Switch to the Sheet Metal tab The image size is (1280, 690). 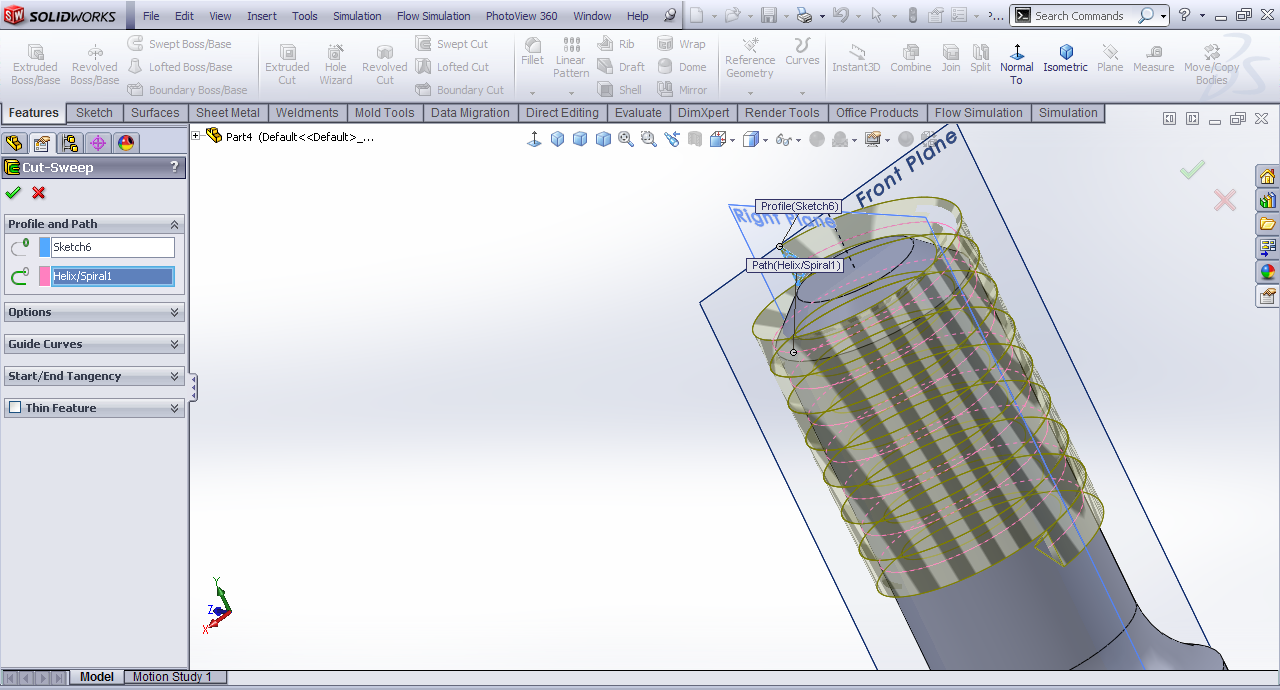point(227,113)
